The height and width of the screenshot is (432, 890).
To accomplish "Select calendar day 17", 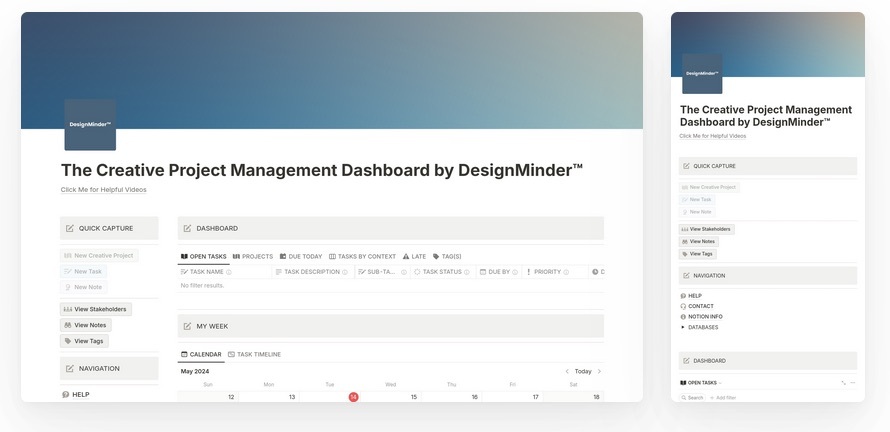I will tap(535, 397).
